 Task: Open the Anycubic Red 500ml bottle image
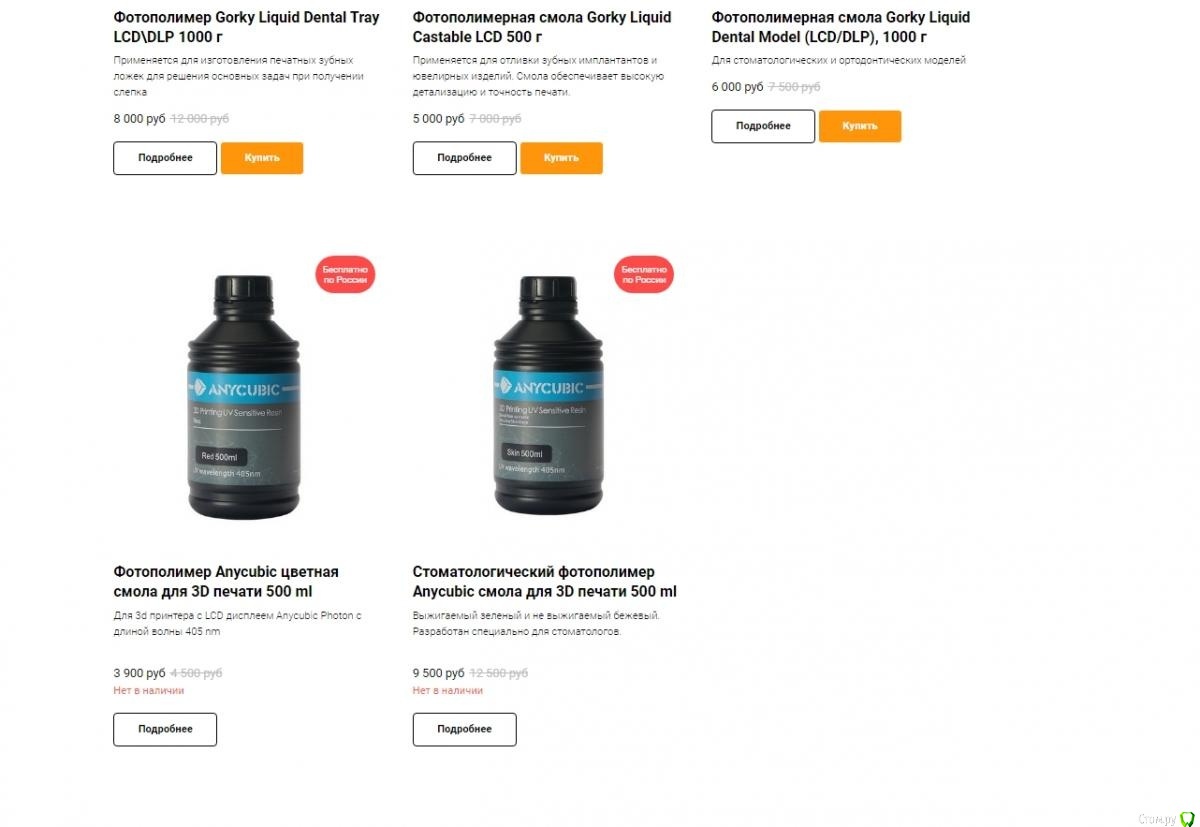(x=245, y=397)
